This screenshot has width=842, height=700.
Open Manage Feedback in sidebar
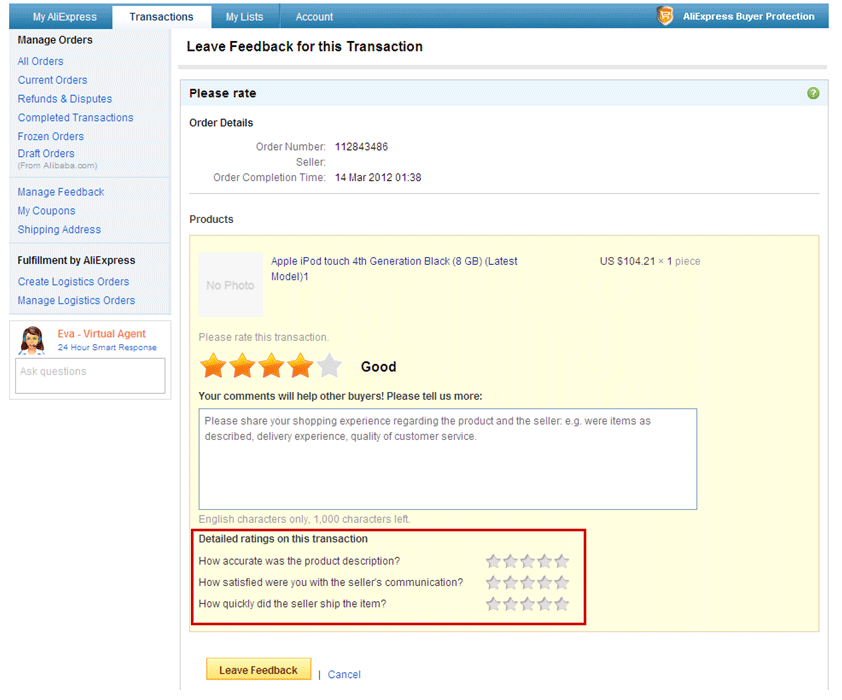tap(61, 192)
